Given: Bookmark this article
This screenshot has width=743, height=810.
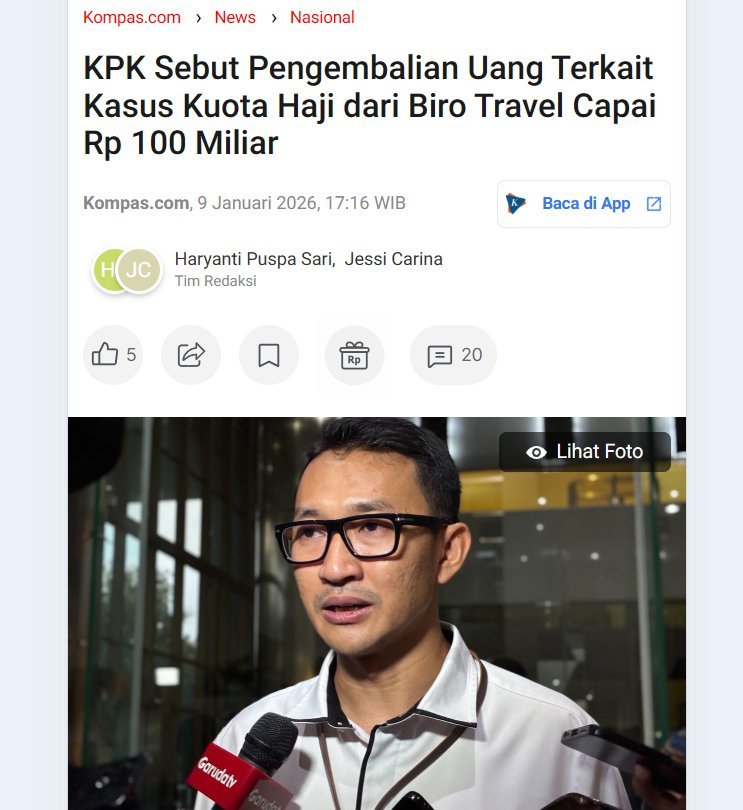Looking at the screenshot, I should [269, 355].
